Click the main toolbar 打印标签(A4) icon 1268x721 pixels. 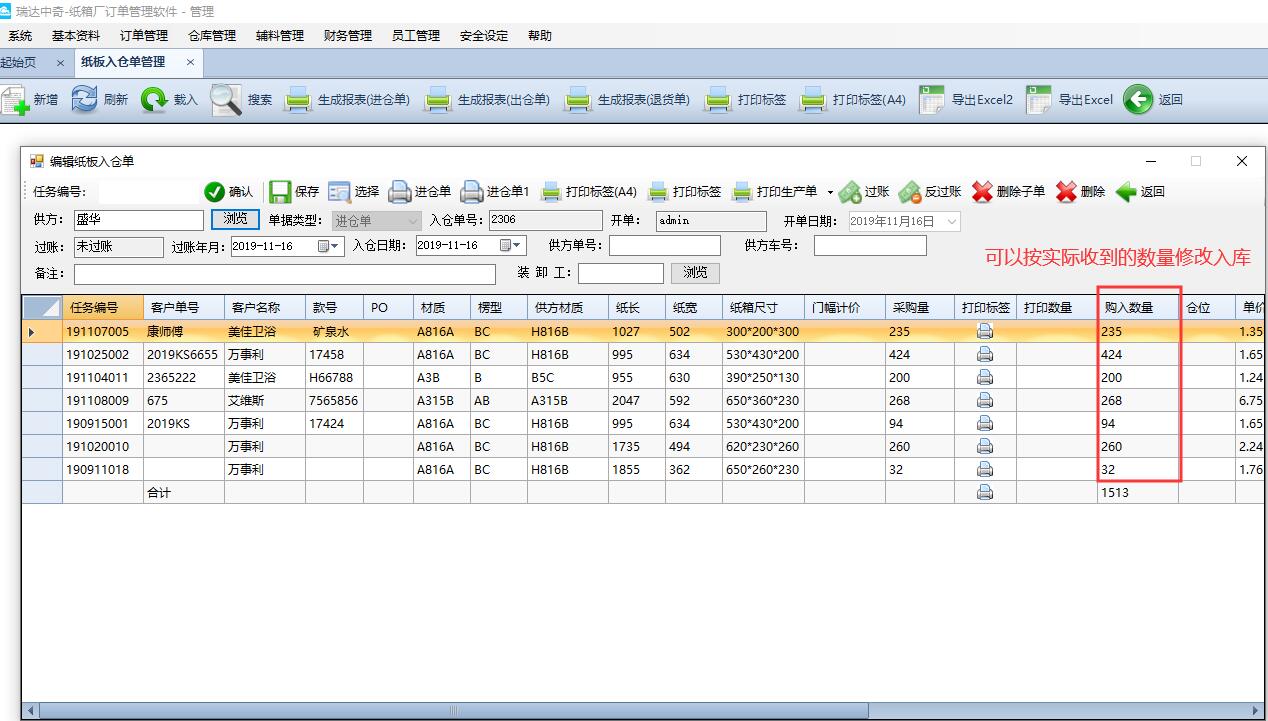coord(814,100)
